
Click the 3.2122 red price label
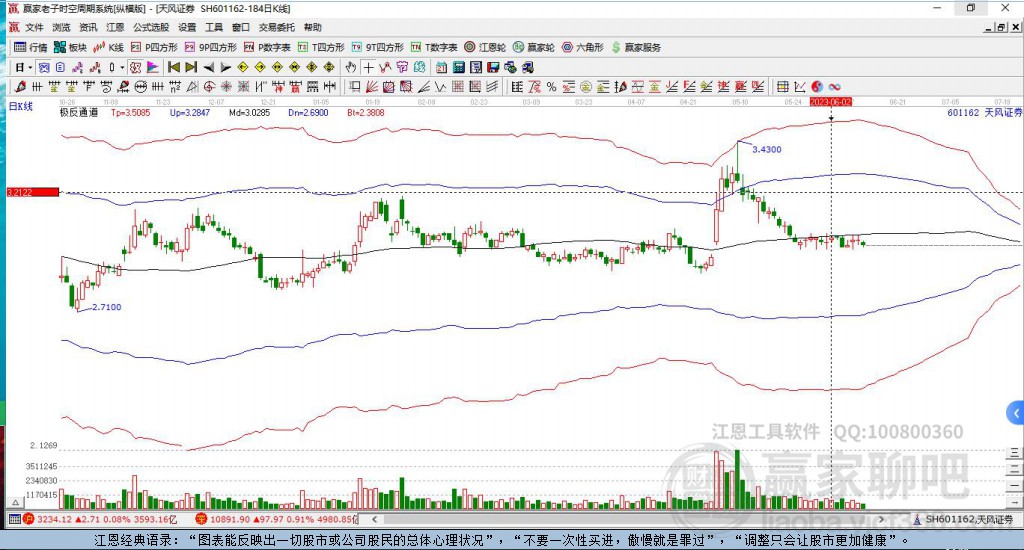coord(33,192)
